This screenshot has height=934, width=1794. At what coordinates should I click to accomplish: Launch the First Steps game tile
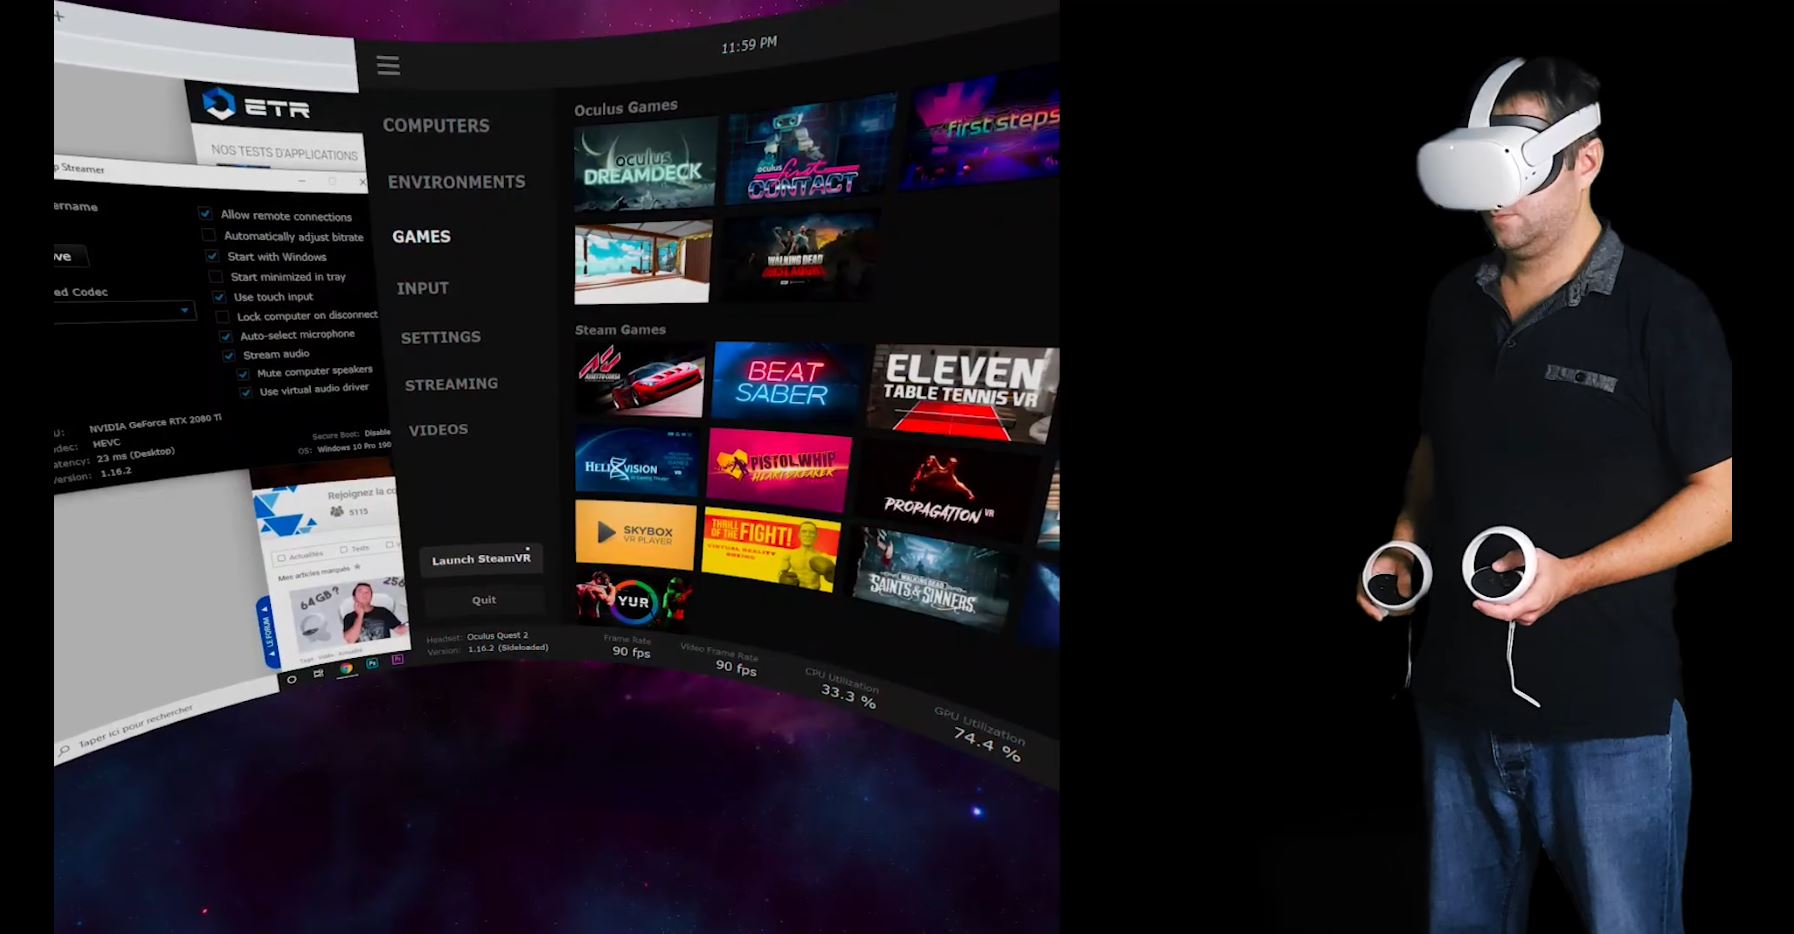(x=982, y=130)
